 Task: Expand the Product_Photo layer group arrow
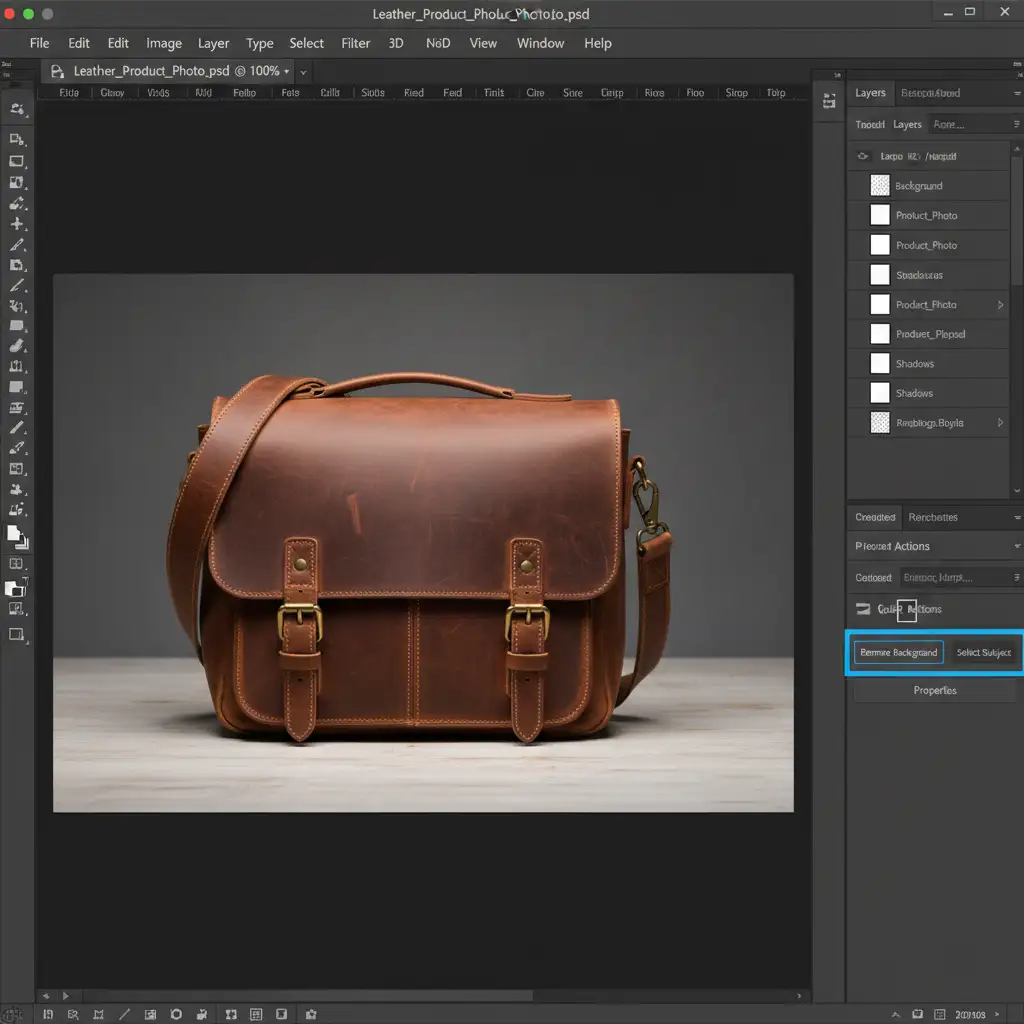(x=1001, y=305)
